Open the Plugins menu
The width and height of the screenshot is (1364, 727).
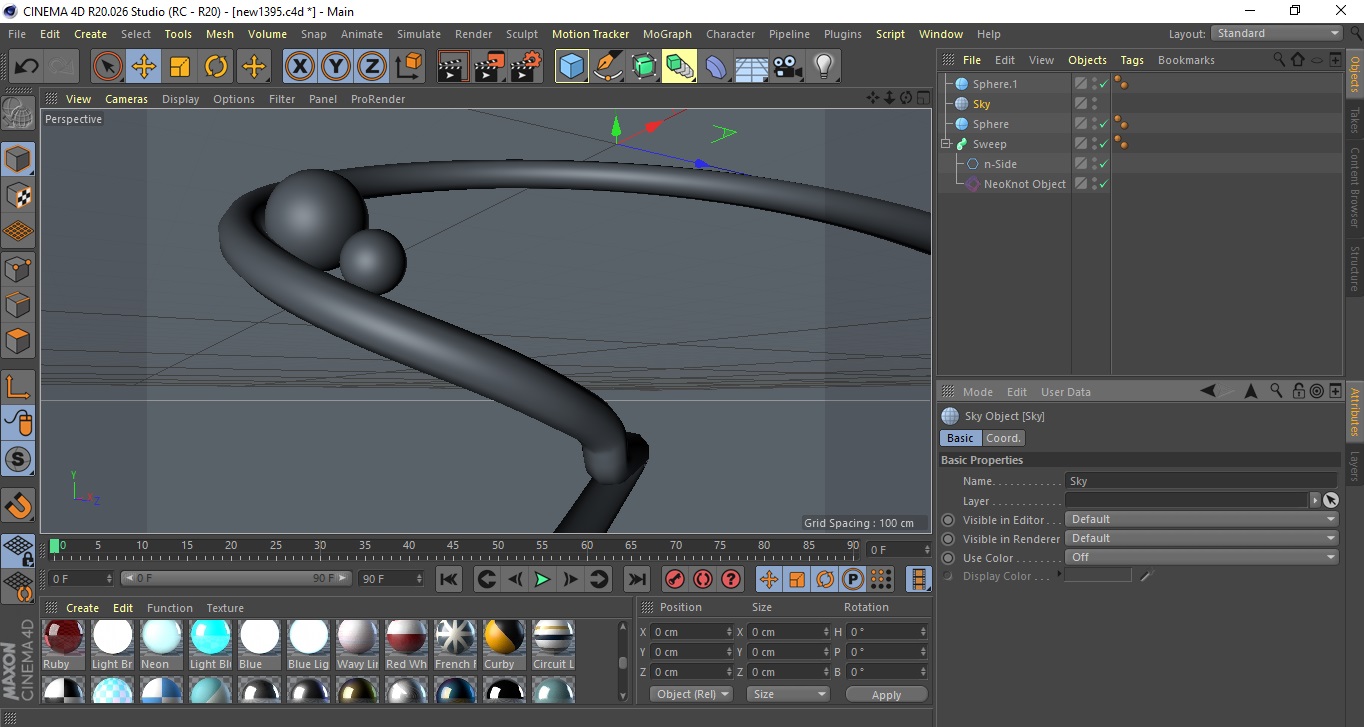[843, 34]
